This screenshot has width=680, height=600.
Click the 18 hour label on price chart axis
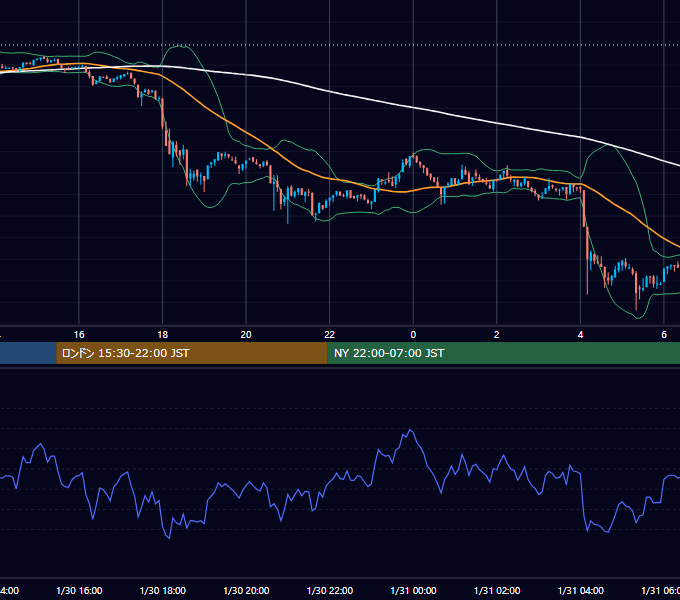click(x=163, y=335)
